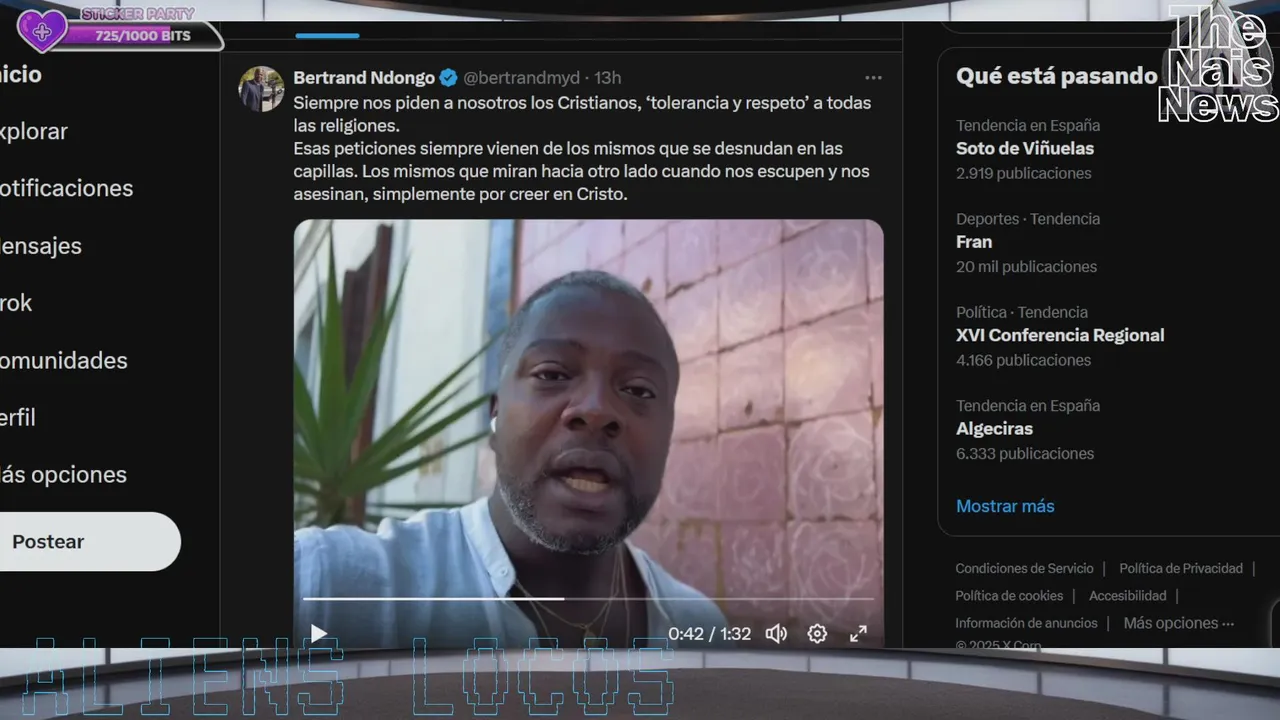
Task: Click the Sticker Party heart icon
Action: [42, 31]
